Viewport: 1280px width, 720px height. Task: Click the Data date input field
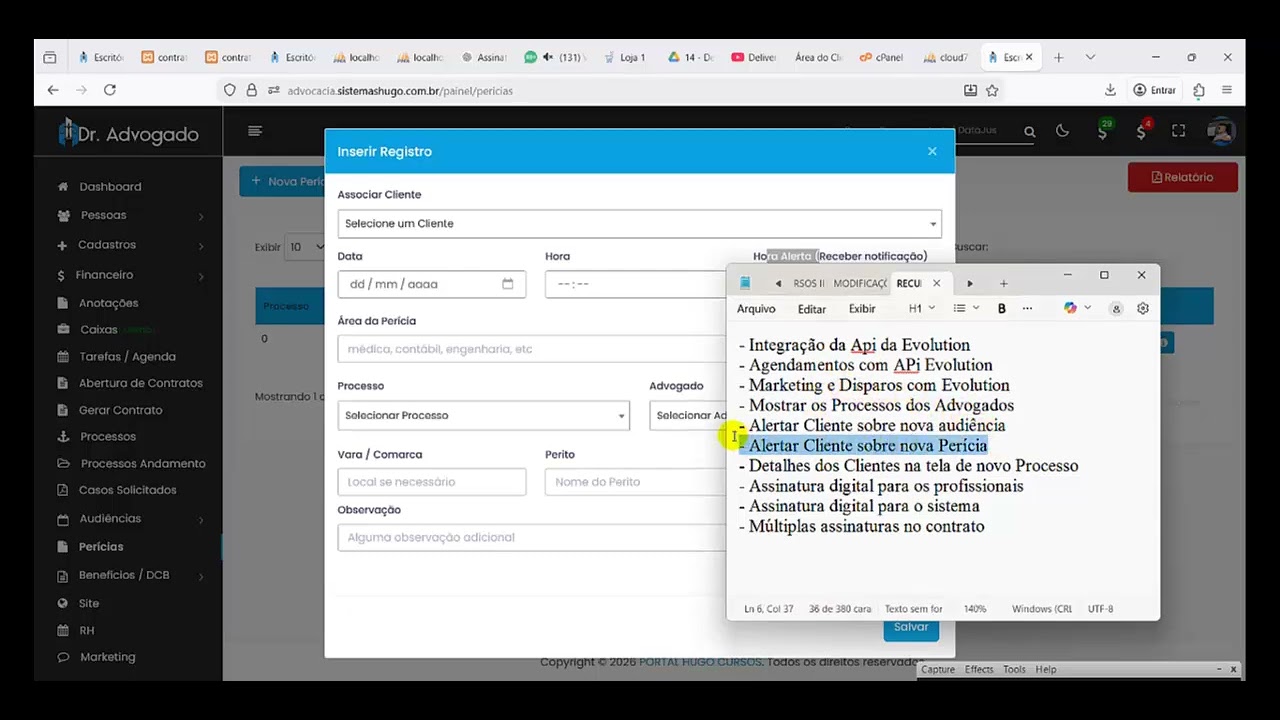(x=431, y=284)
